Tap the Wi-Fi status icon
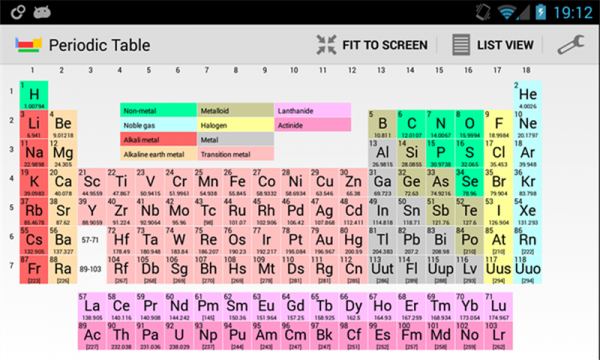Image resolution: width=600 pixels, height=360 pixels. coord(506,13)
